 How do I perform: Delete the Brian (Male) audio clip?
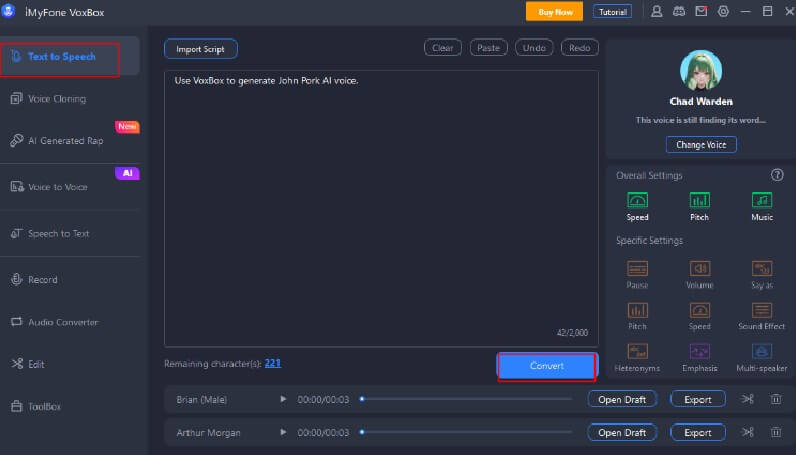(776, 399)
